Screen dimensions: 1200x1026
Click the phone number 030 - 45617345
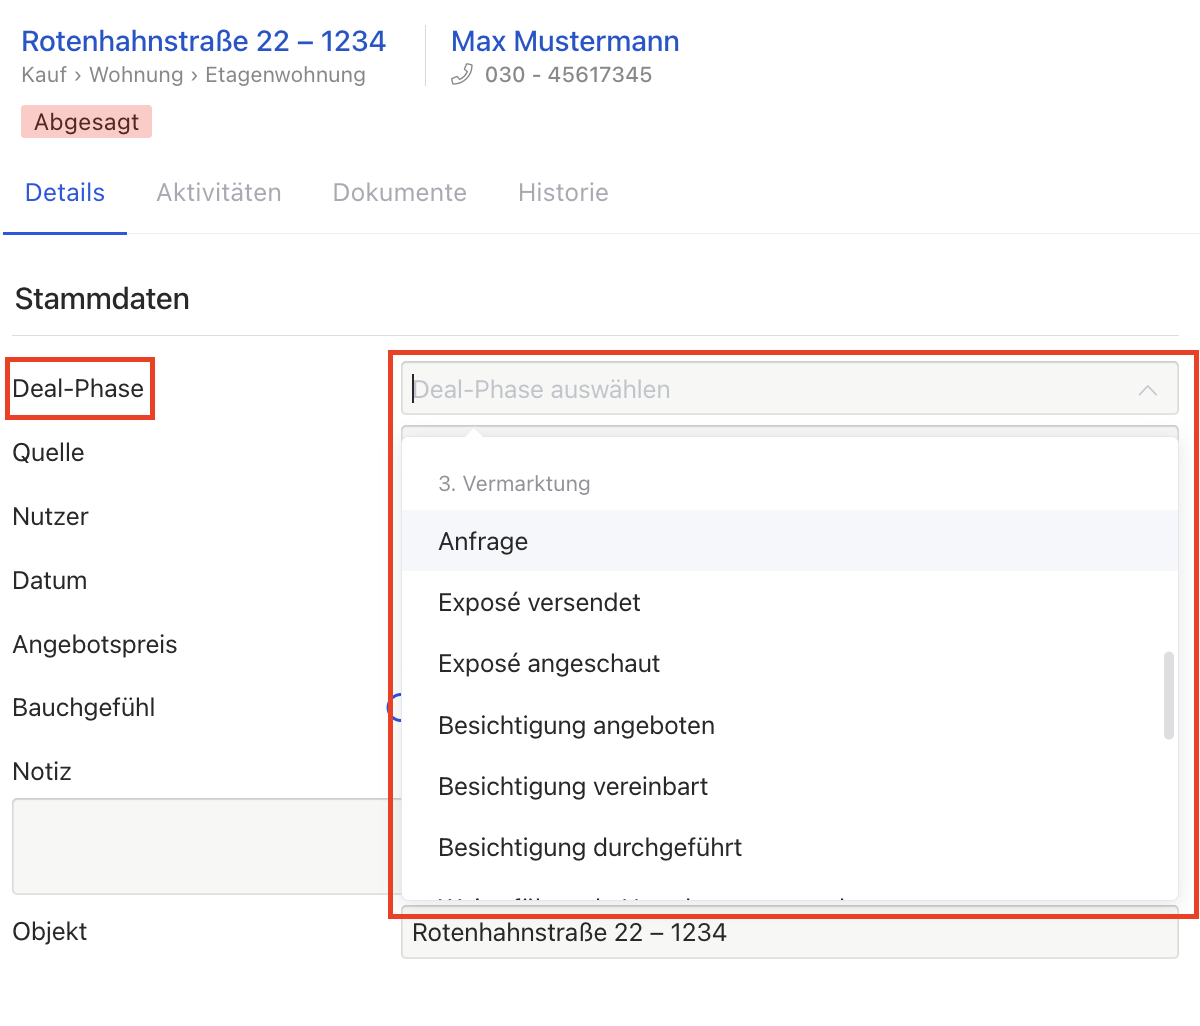point(568,75)
